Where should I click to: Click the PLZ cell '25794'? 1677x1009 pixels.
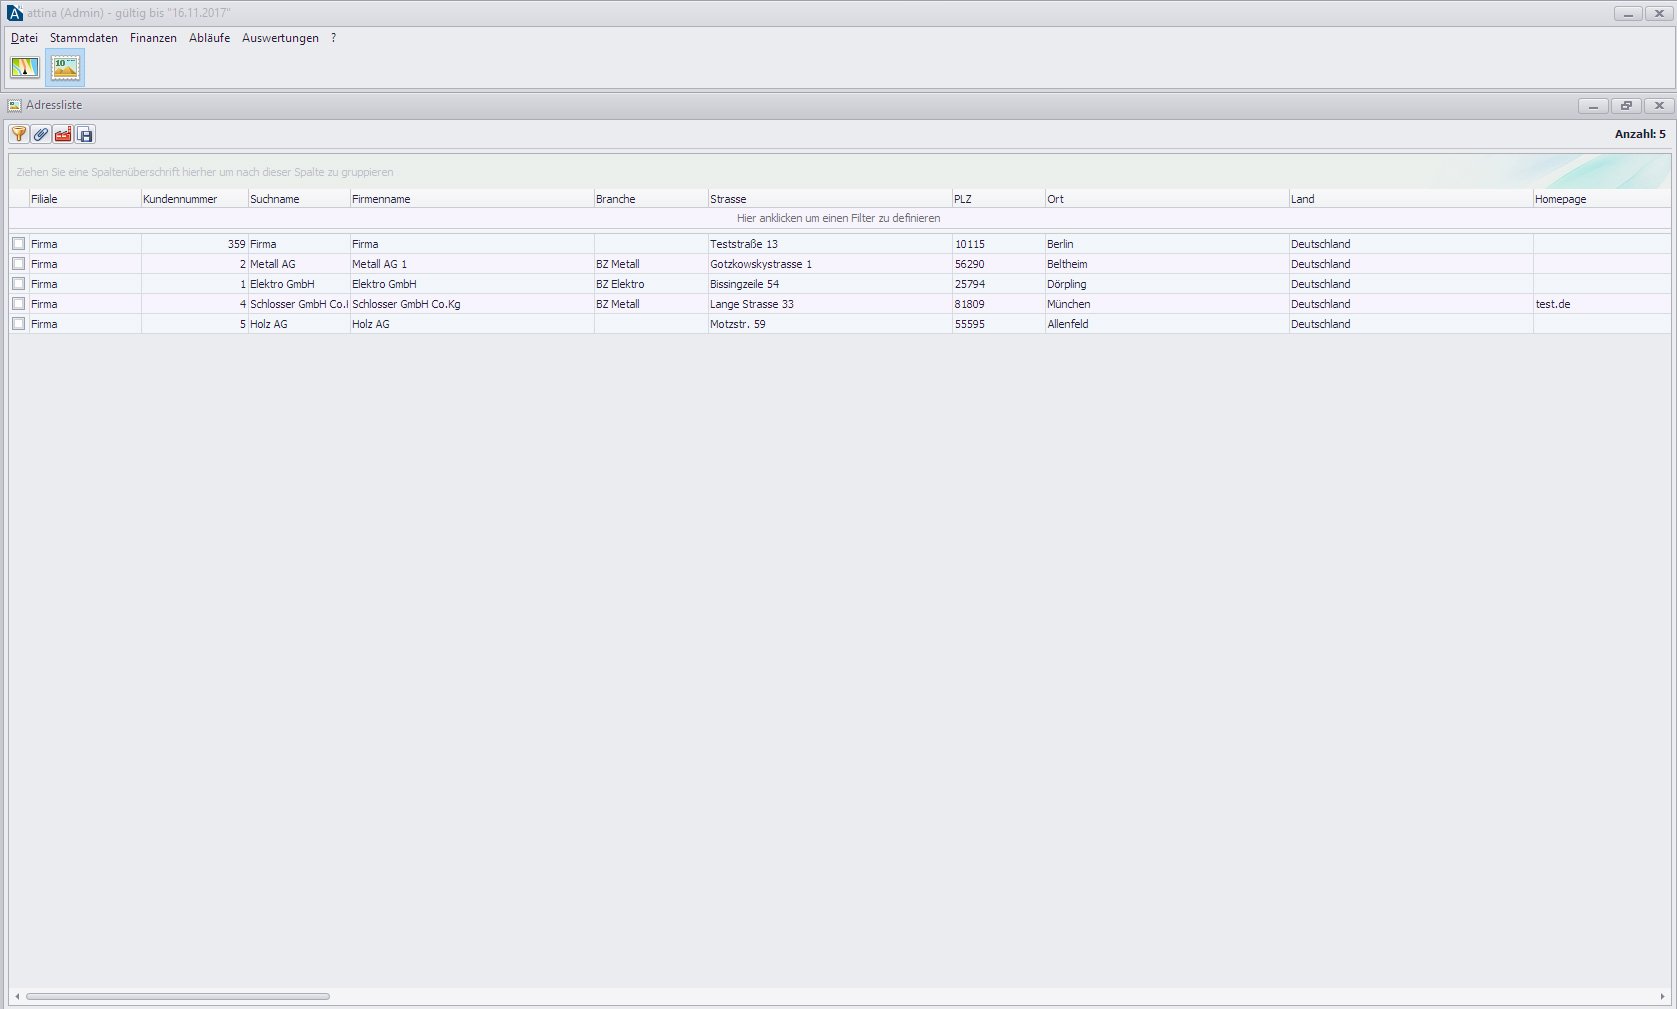998,284
